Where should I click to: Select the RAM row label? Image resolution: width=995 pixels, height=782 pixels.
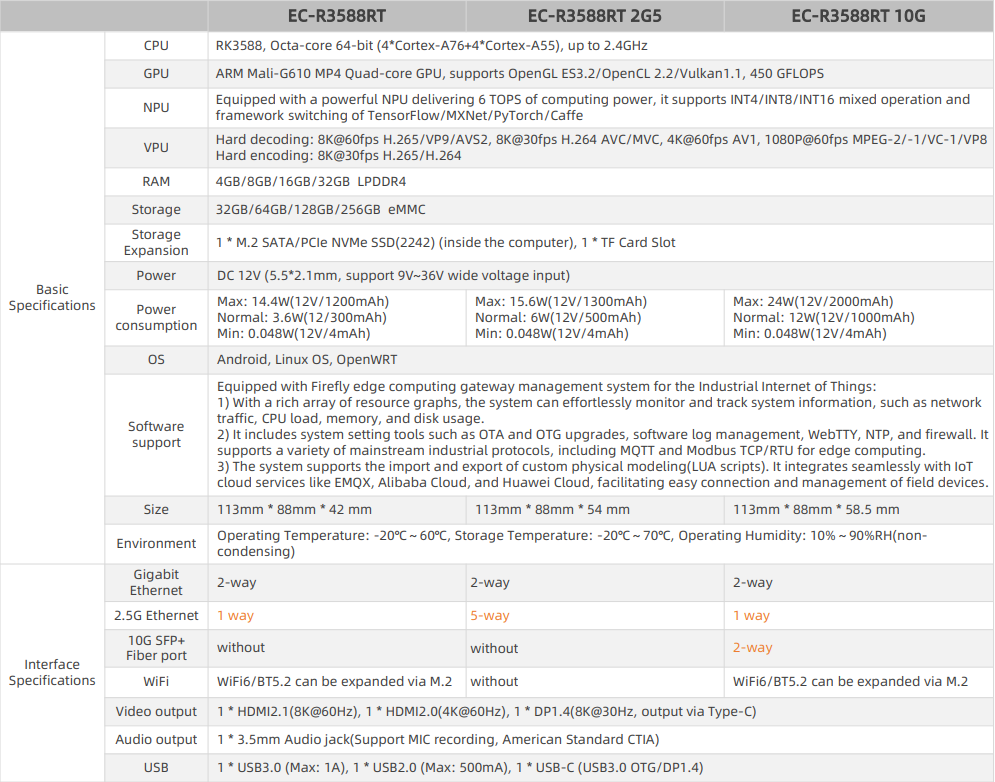156,182
